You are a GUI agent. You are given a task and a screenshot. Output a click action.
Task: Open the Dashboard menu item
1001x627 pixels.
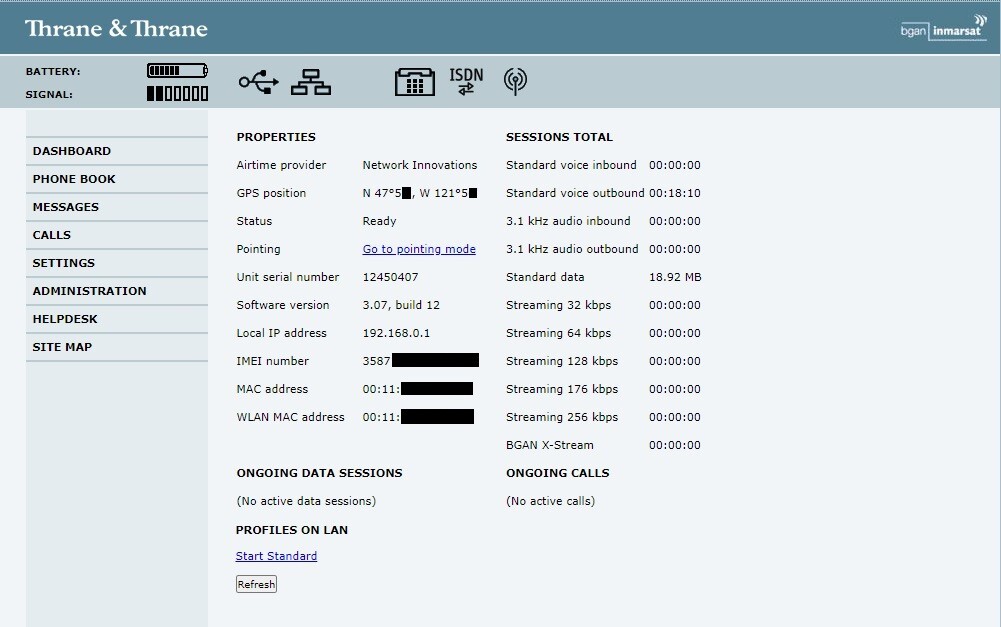[x=117, y=151]
